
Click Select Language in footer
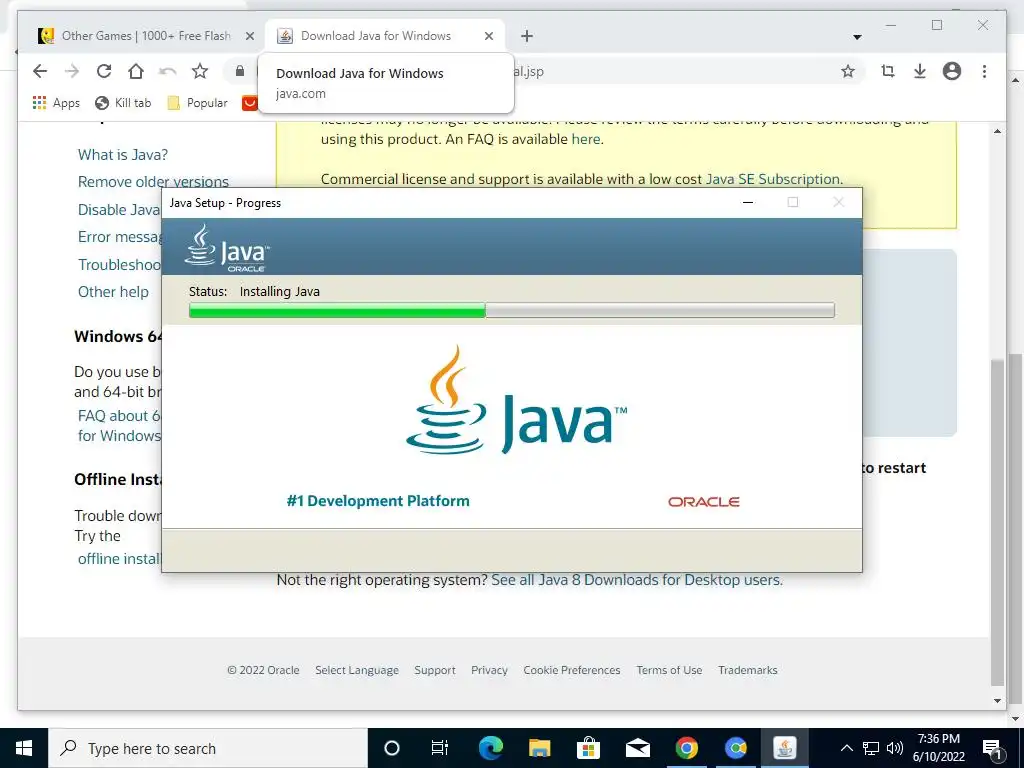(357, 670)
